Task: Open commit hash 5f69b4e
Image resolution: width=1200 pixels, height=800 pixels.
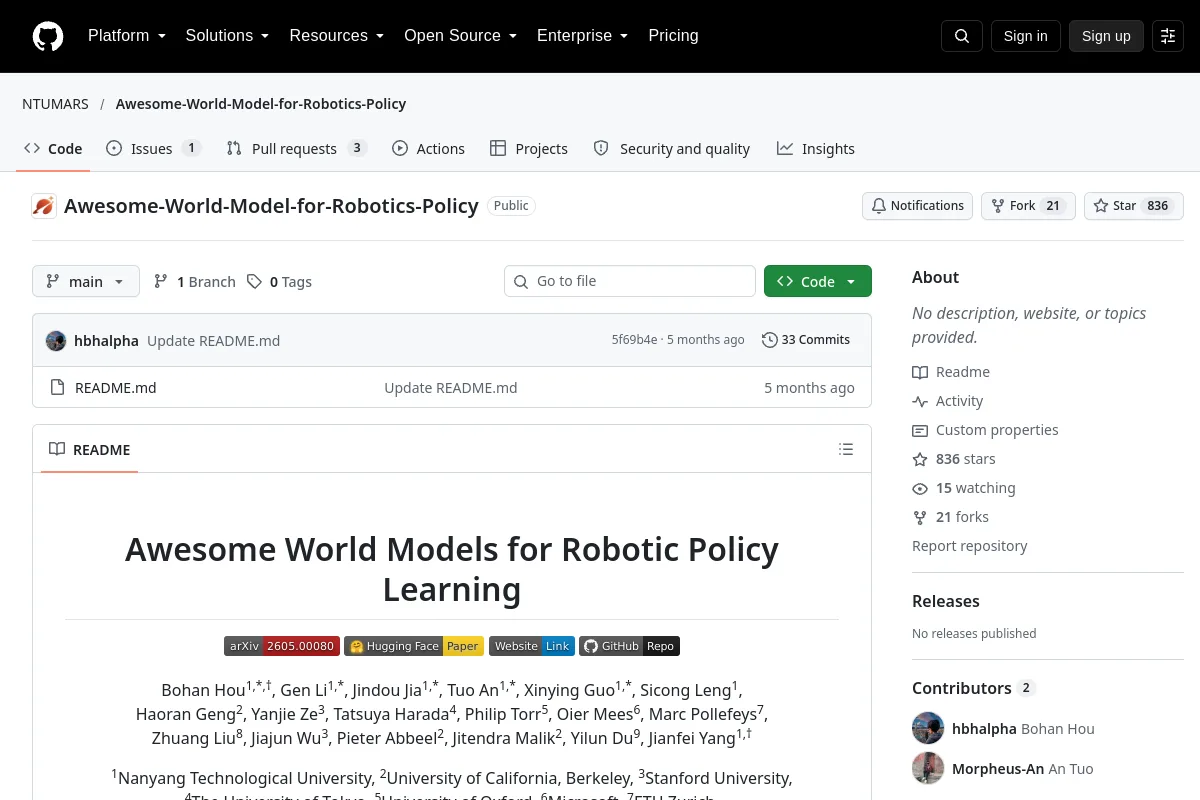Action: coord(635,340)
